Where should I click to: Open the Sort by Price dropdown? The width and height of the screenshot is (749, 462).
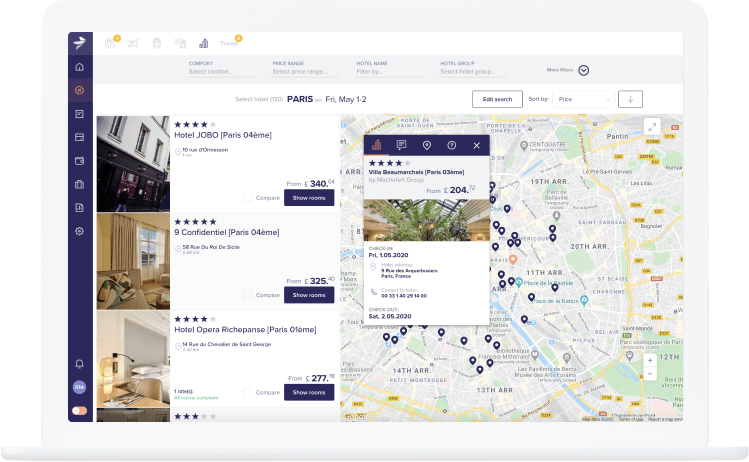point(583,99)
